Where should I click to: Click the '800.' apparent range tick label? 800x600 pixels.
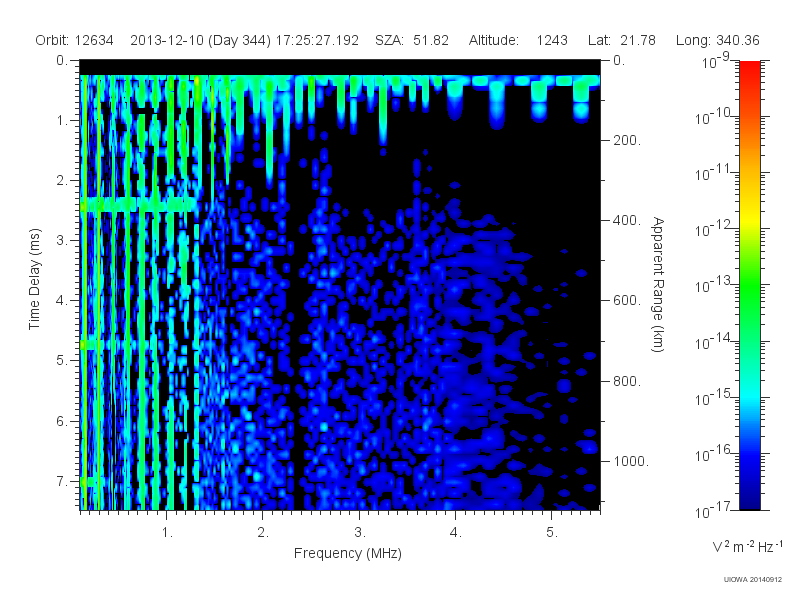[x=627, y=381]
